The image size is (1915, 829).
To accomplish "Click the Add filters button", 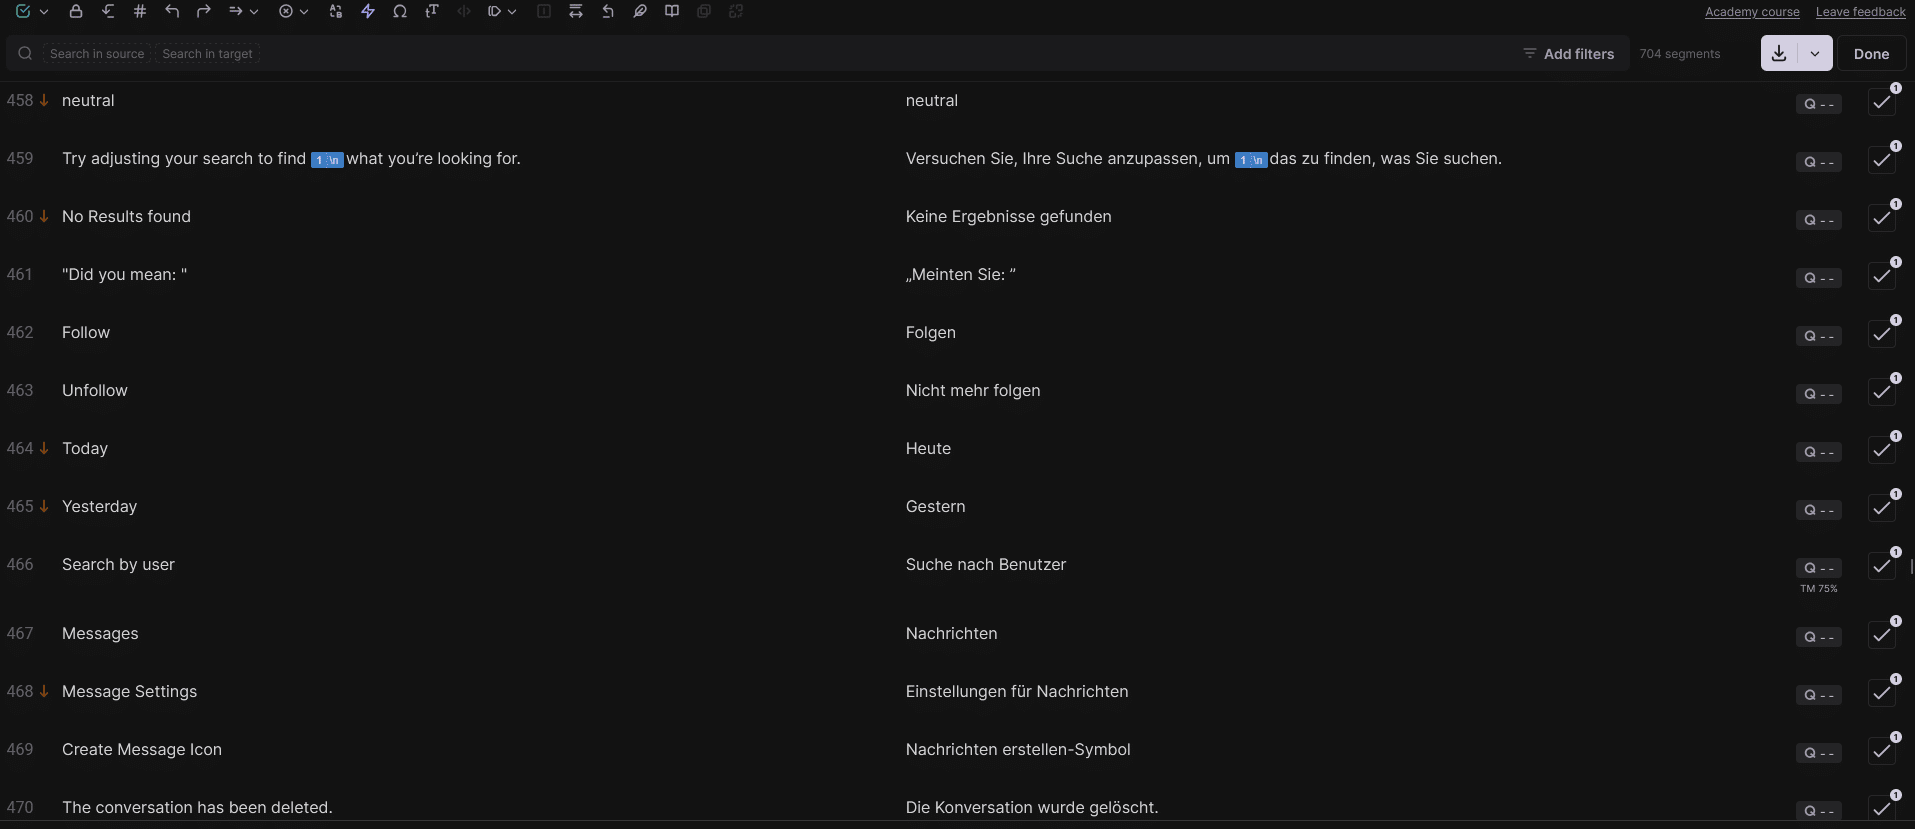I will pyautogui.click(x=1568, y=54).
